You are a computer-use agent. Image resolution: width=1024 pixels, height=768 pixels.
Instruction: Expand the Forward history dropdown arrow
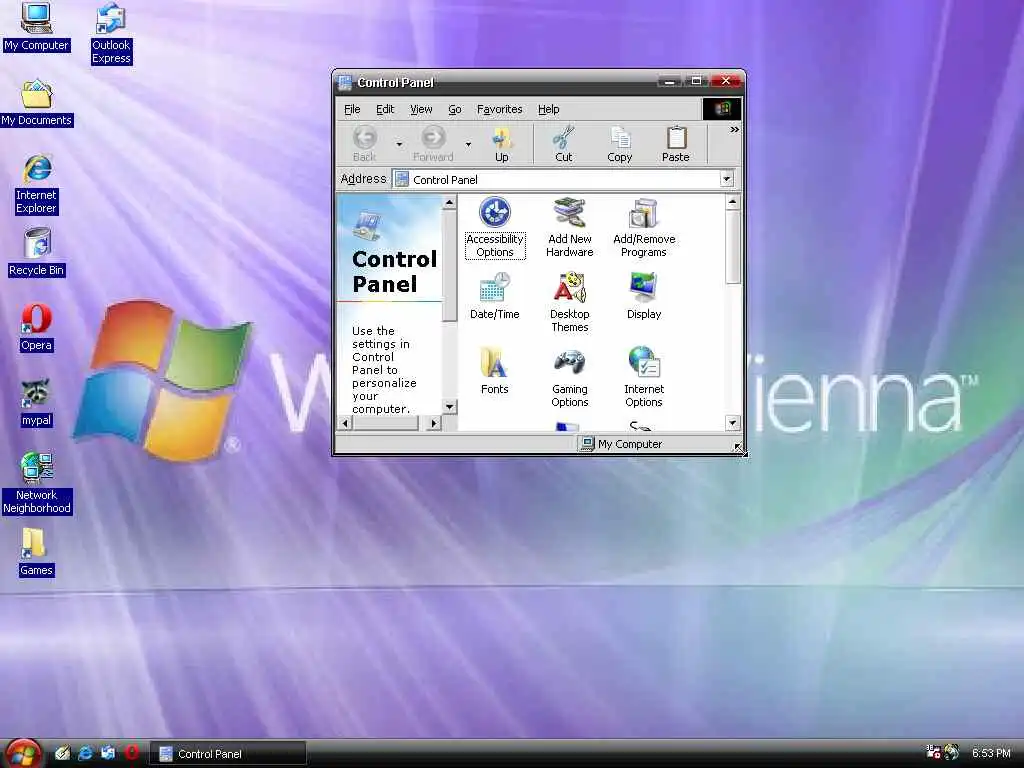(468, 144)
